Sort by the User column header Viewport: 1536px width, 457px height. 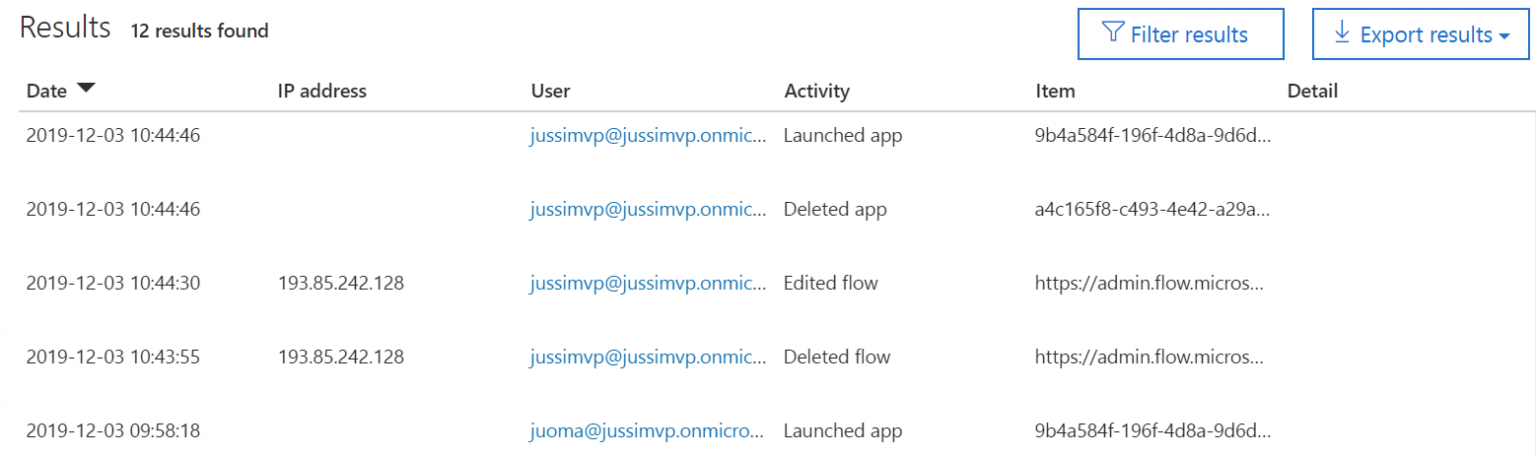click(550, 91)
